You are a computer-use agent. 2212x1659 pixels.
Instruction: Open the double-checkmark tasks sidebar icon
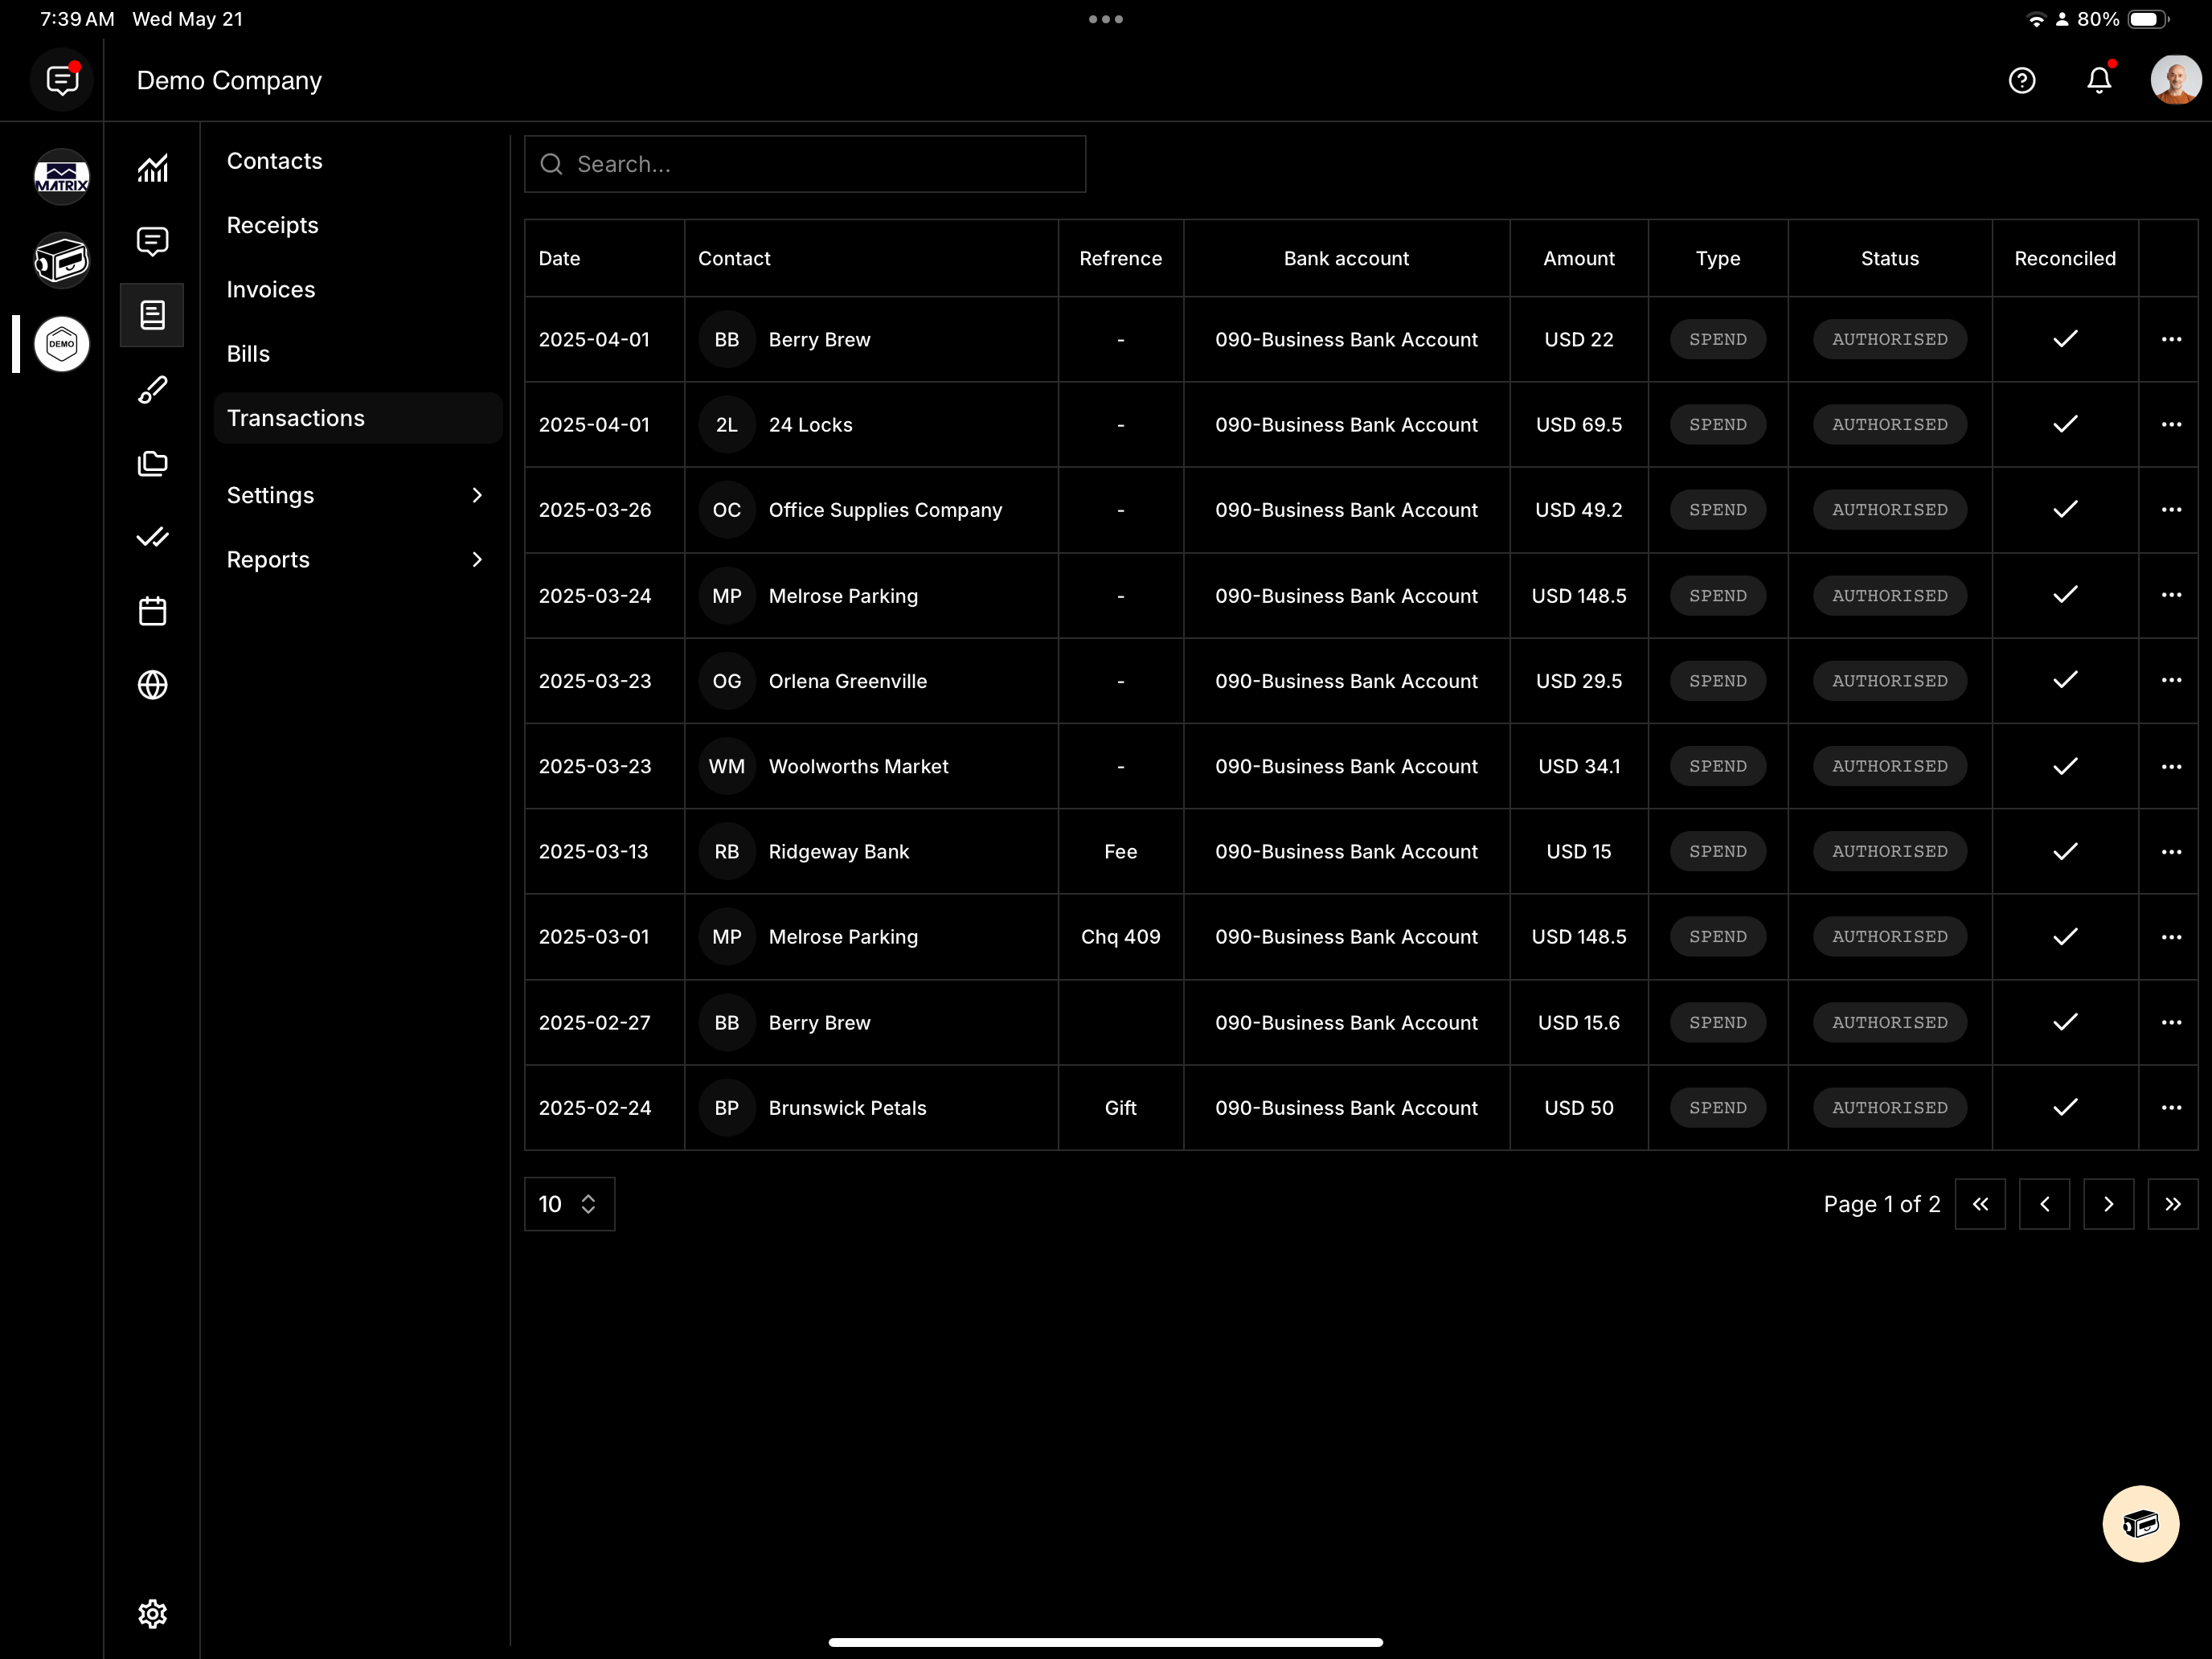click(x=152, y=537)
